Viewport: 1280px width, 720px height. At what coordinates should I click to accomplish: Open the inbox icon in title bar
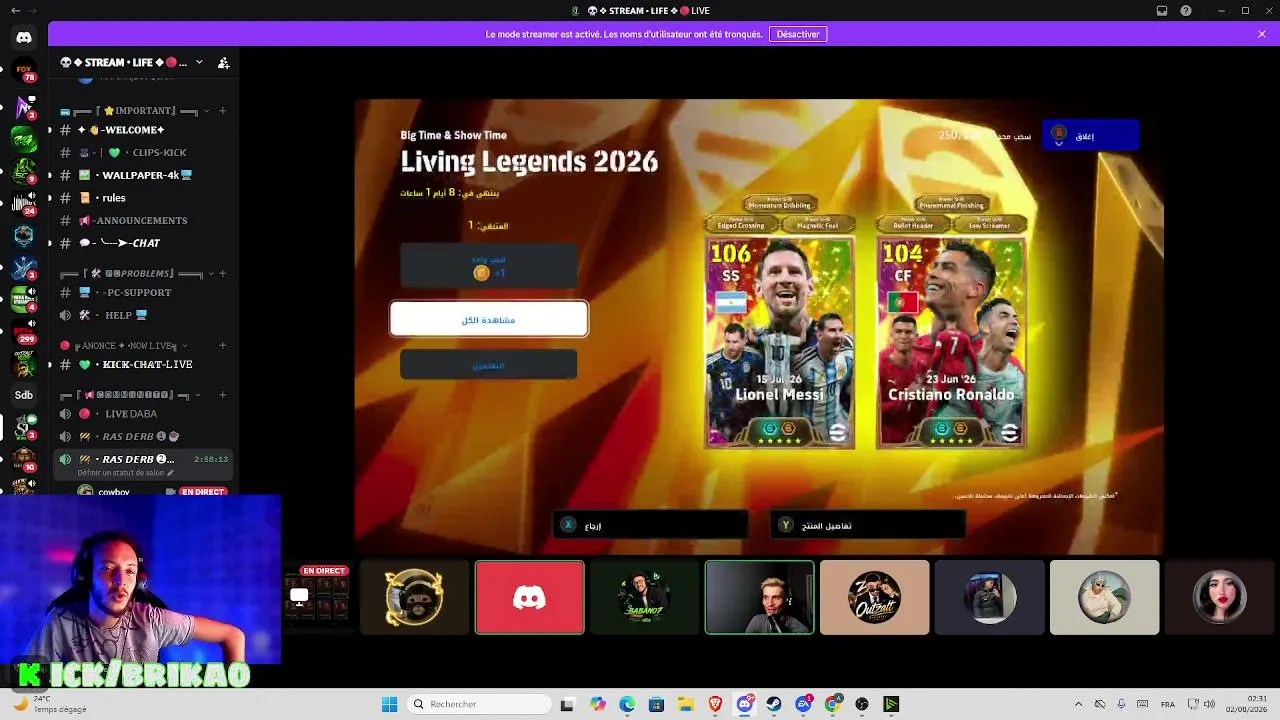click(x=1162, y=11)
